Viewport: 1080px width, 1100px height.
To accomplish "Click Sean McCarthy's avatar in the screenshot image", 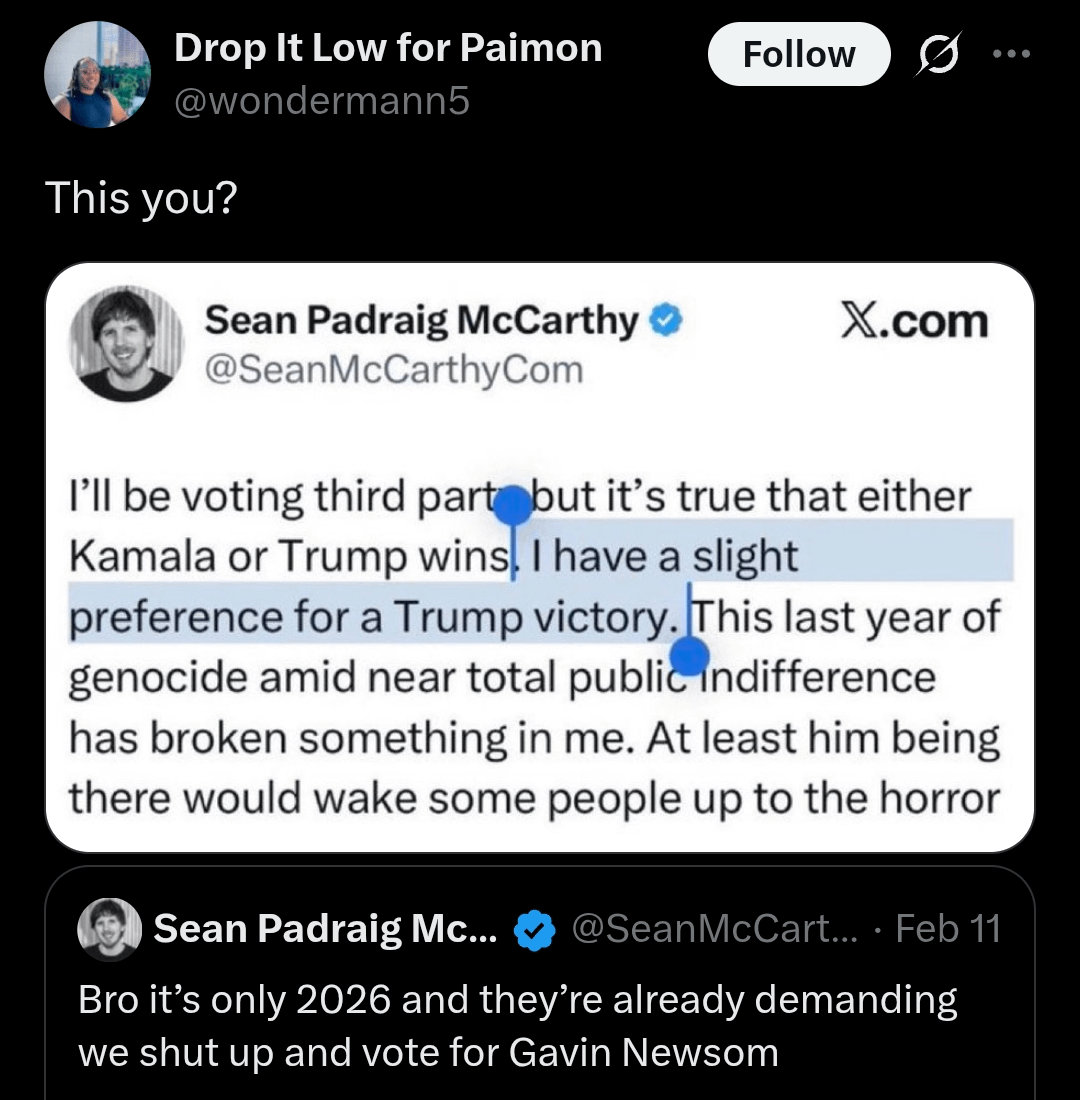I will click(x=126, y=344).
